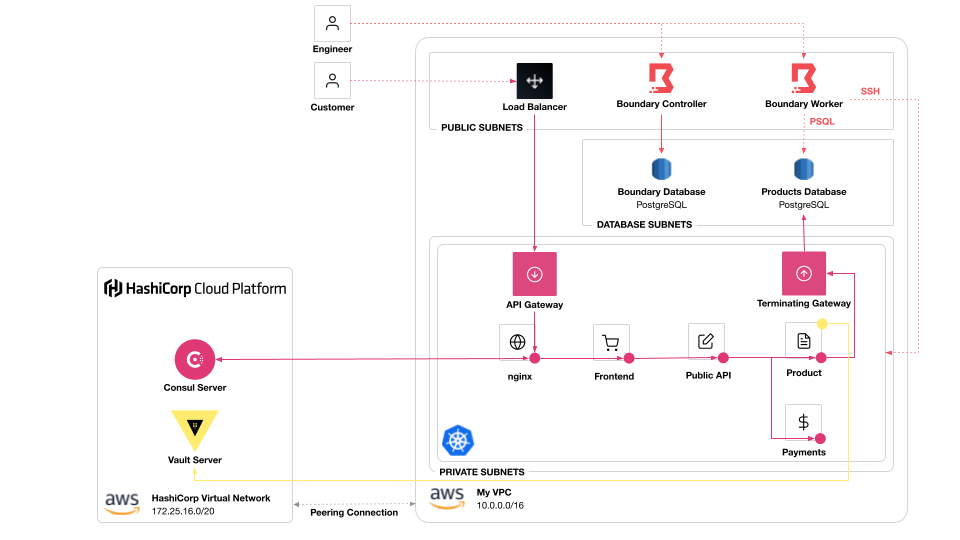Click the nginx label
This screenshot has width=960, height=540.
(520, 377)
